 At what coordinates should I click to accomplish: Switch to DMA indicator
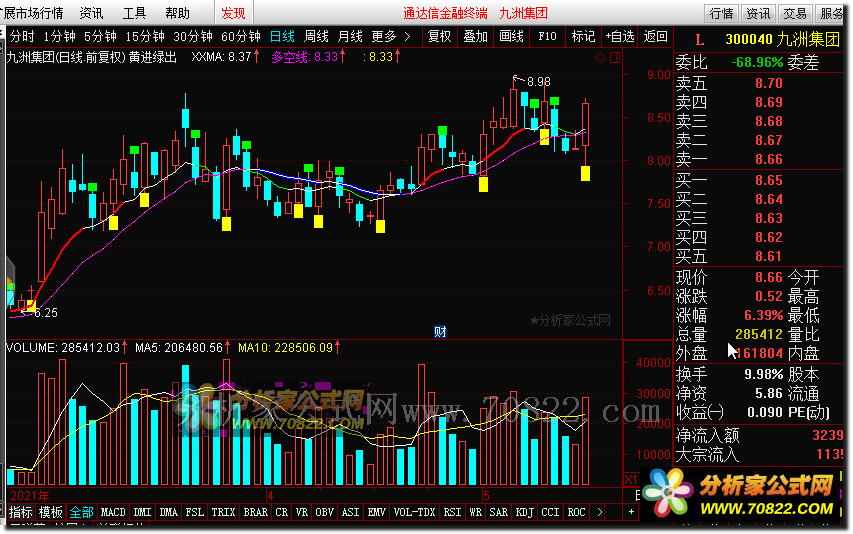tap(169, 512)
